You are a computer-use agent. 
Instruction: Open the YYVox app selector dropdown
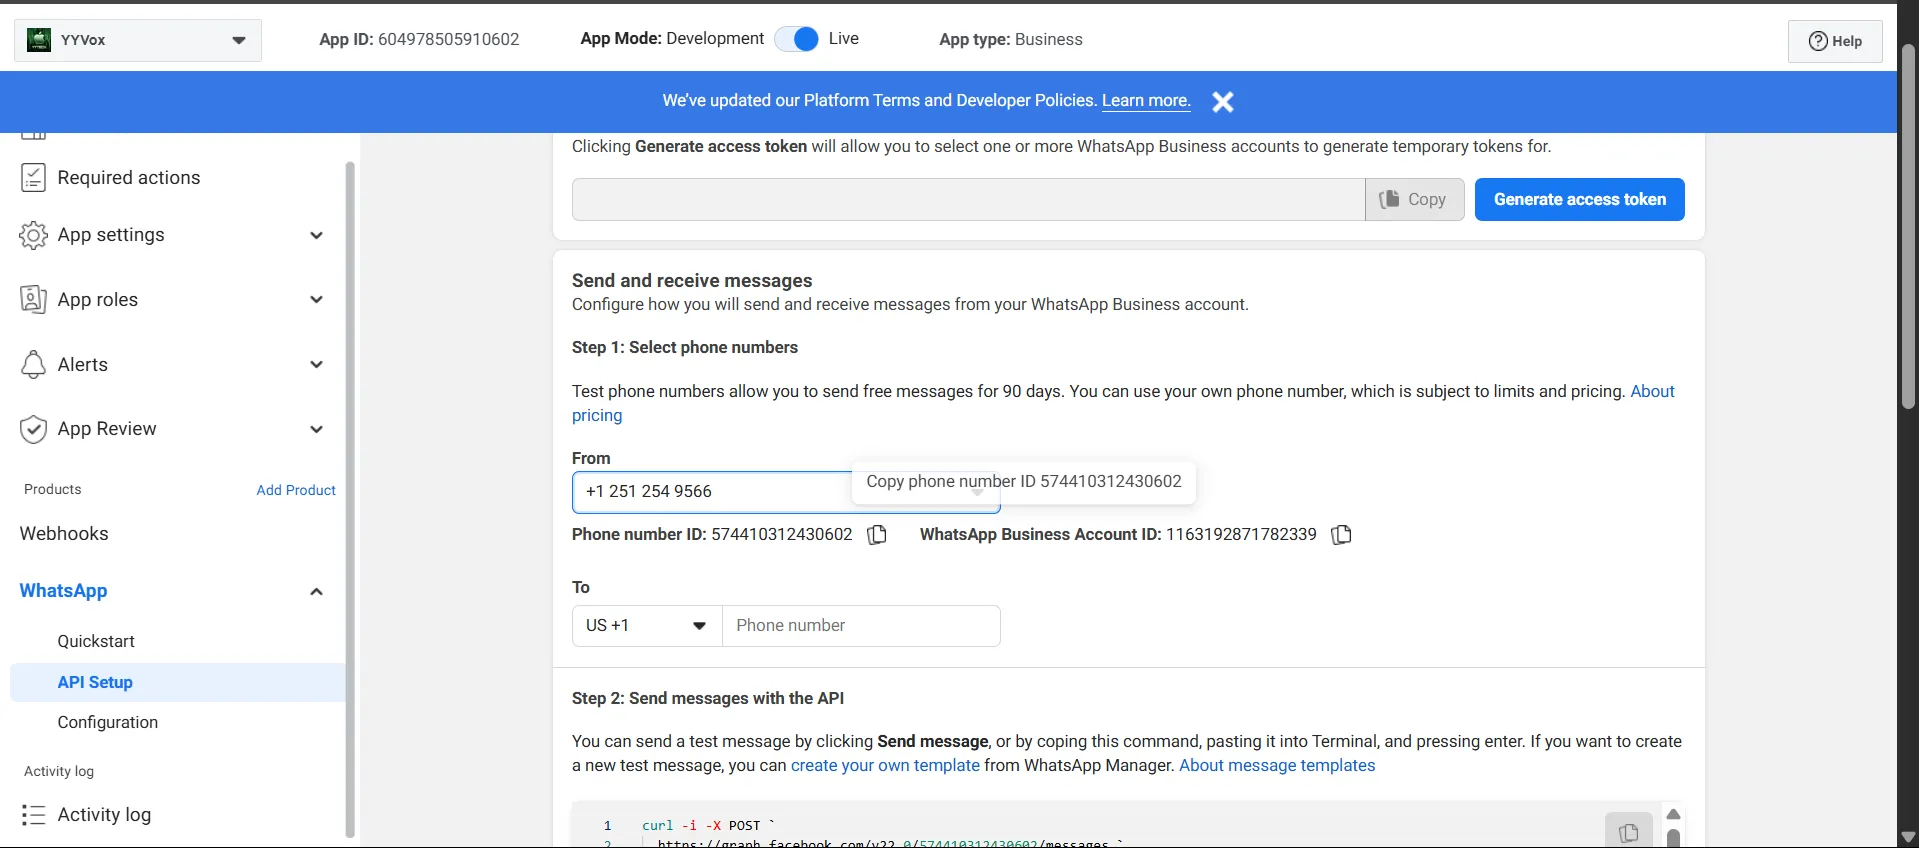(x=138, y=40)
